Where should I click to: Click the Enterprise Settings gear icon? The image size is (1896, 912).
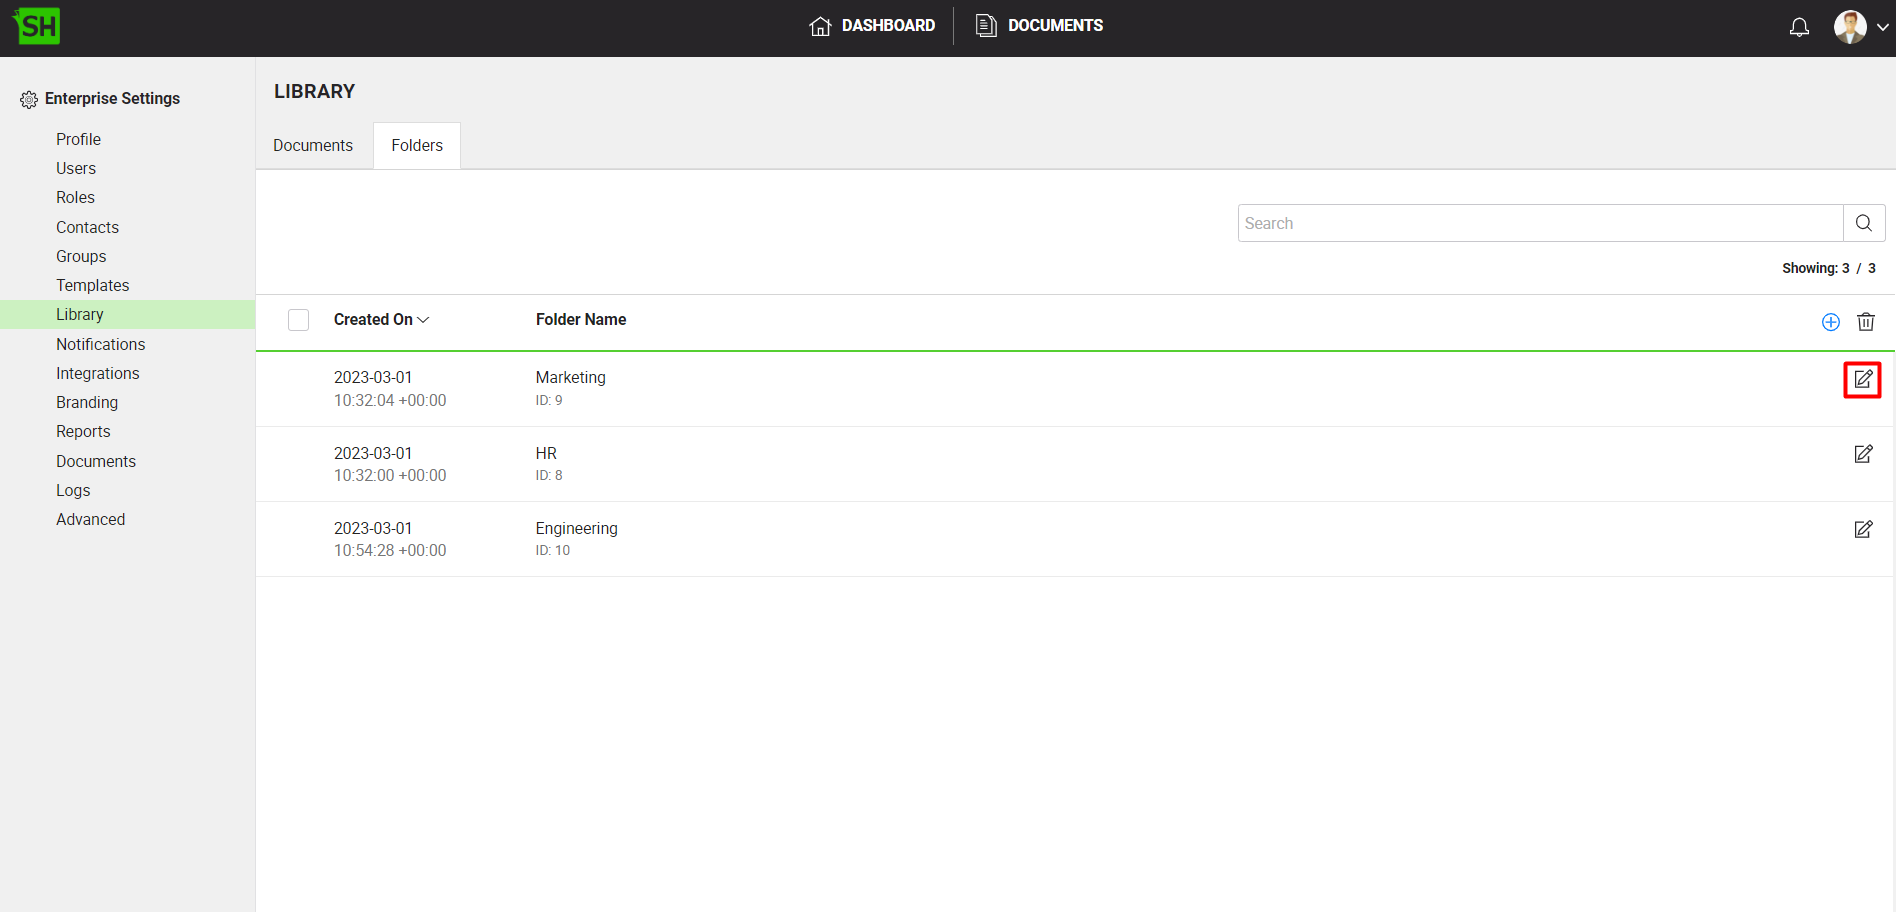coord(29,99)
